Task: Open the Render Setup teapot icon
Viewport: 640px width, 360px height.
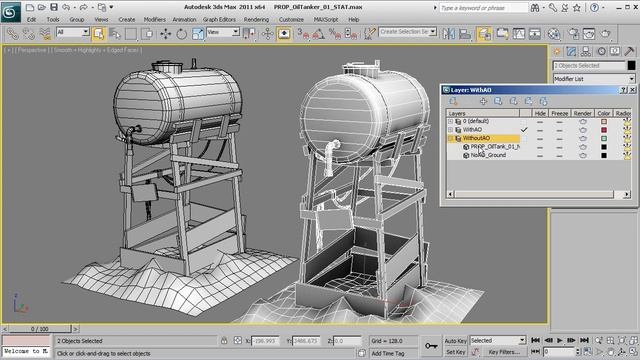Action: [573, 34]
